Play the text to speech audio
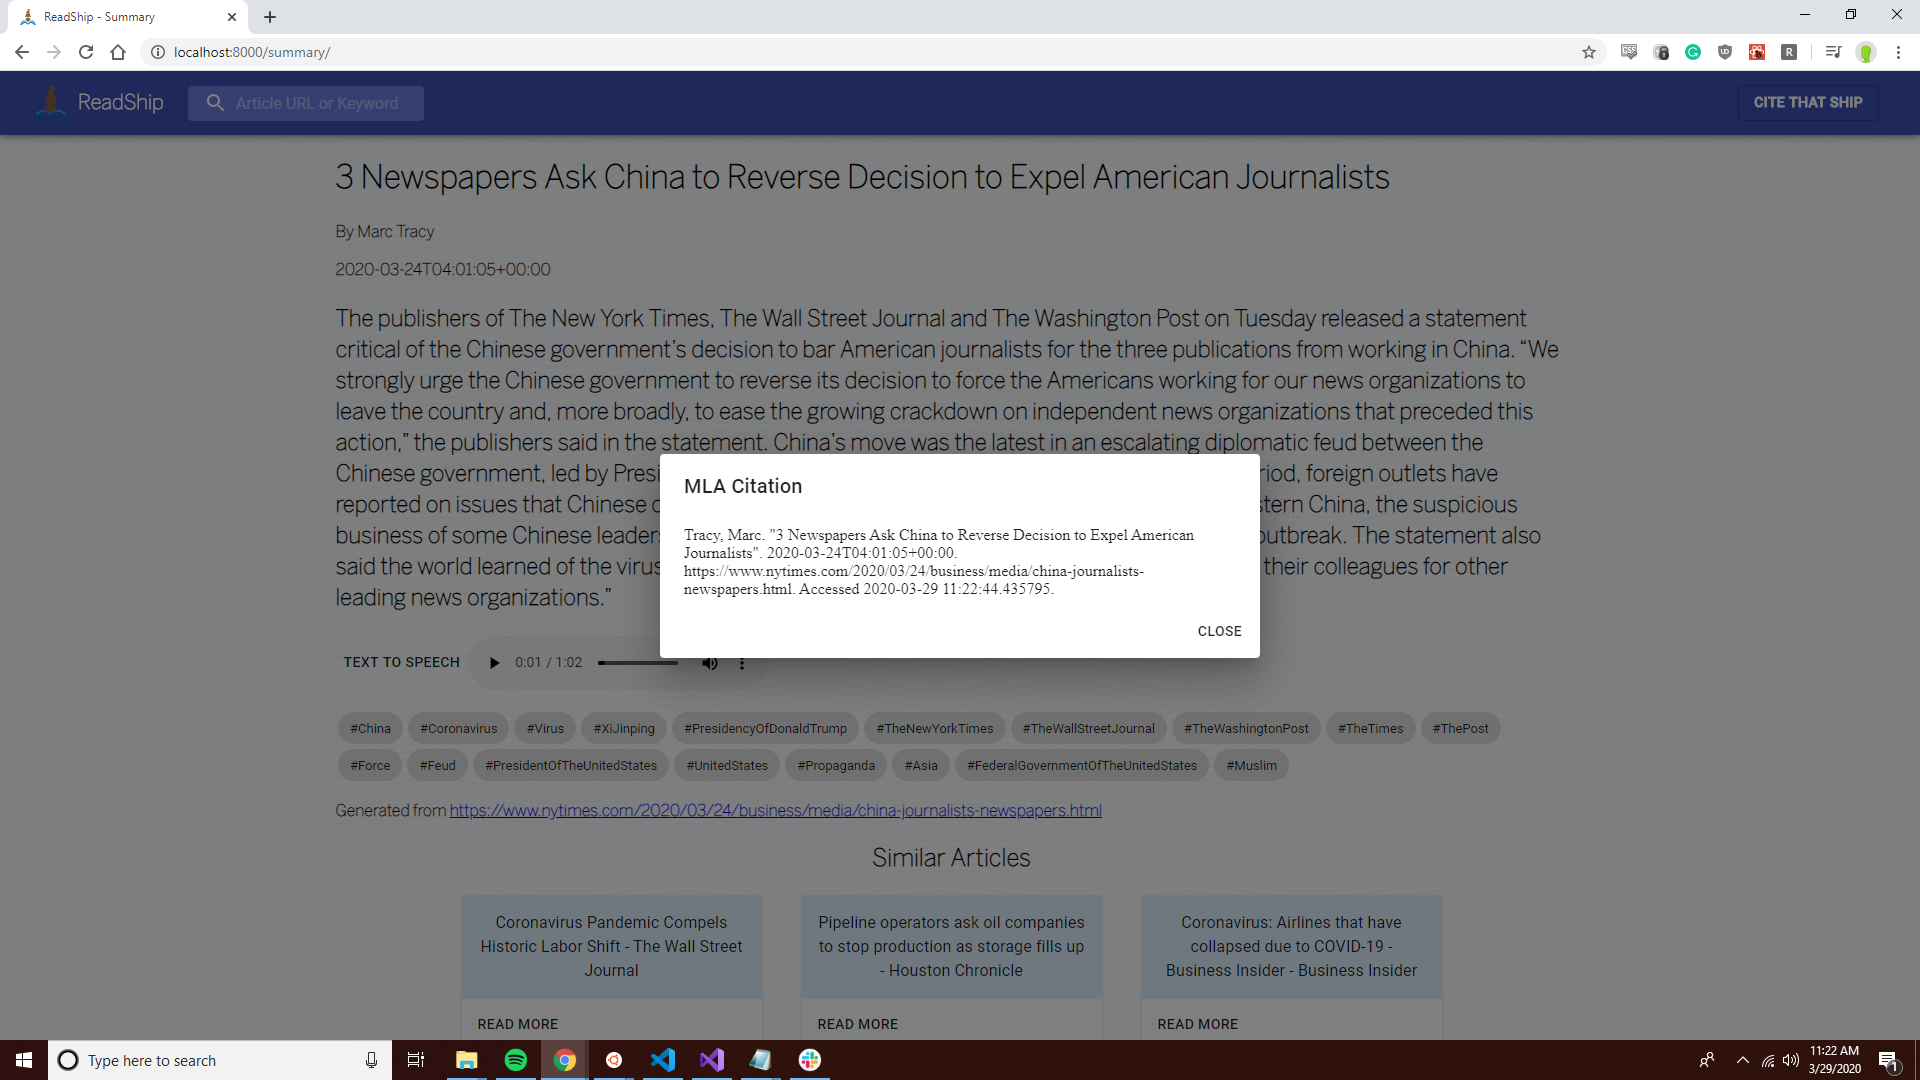 pyautogui.click(x=494, y=663)
